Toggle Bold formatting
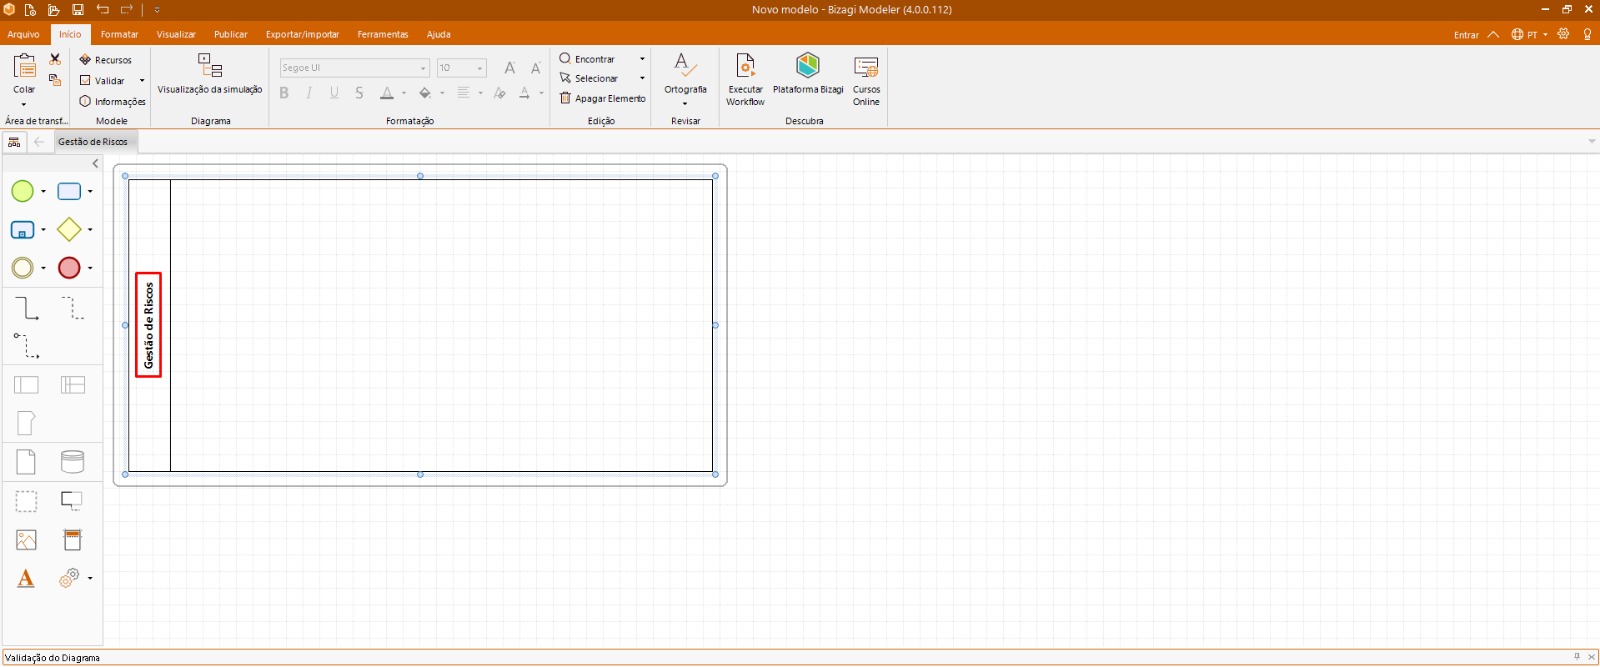Screen dimensions: 1600x667 (284, 93)
